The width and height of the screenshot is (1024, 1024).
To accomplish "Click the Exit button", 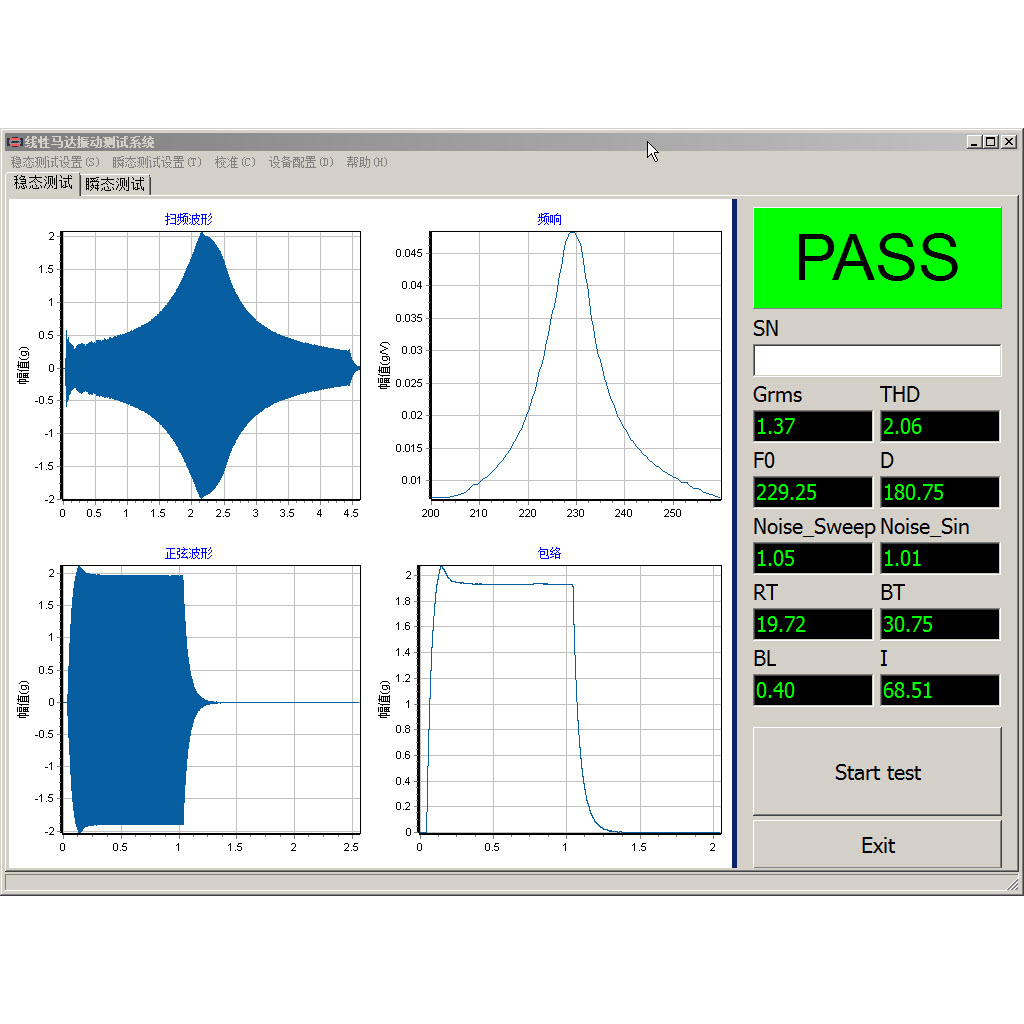I will tap(877, 845).
